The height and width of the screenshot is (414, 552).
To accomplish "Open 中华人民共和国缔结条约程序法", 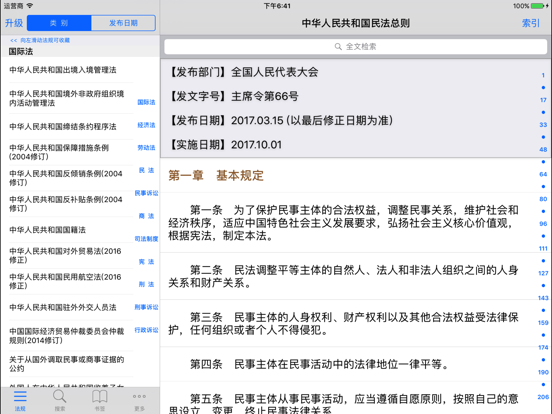I will tap(70, 127).
